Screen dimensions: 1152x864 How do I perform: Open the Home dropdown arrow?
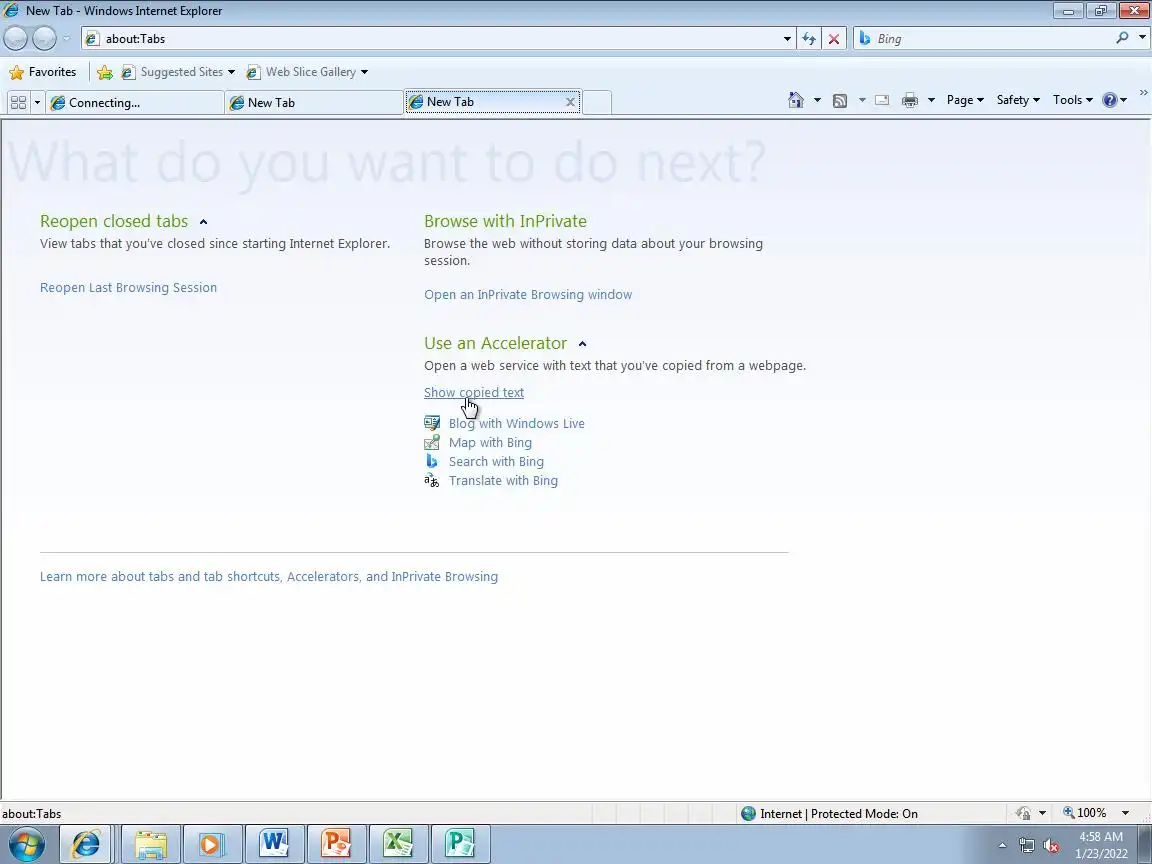817,100
